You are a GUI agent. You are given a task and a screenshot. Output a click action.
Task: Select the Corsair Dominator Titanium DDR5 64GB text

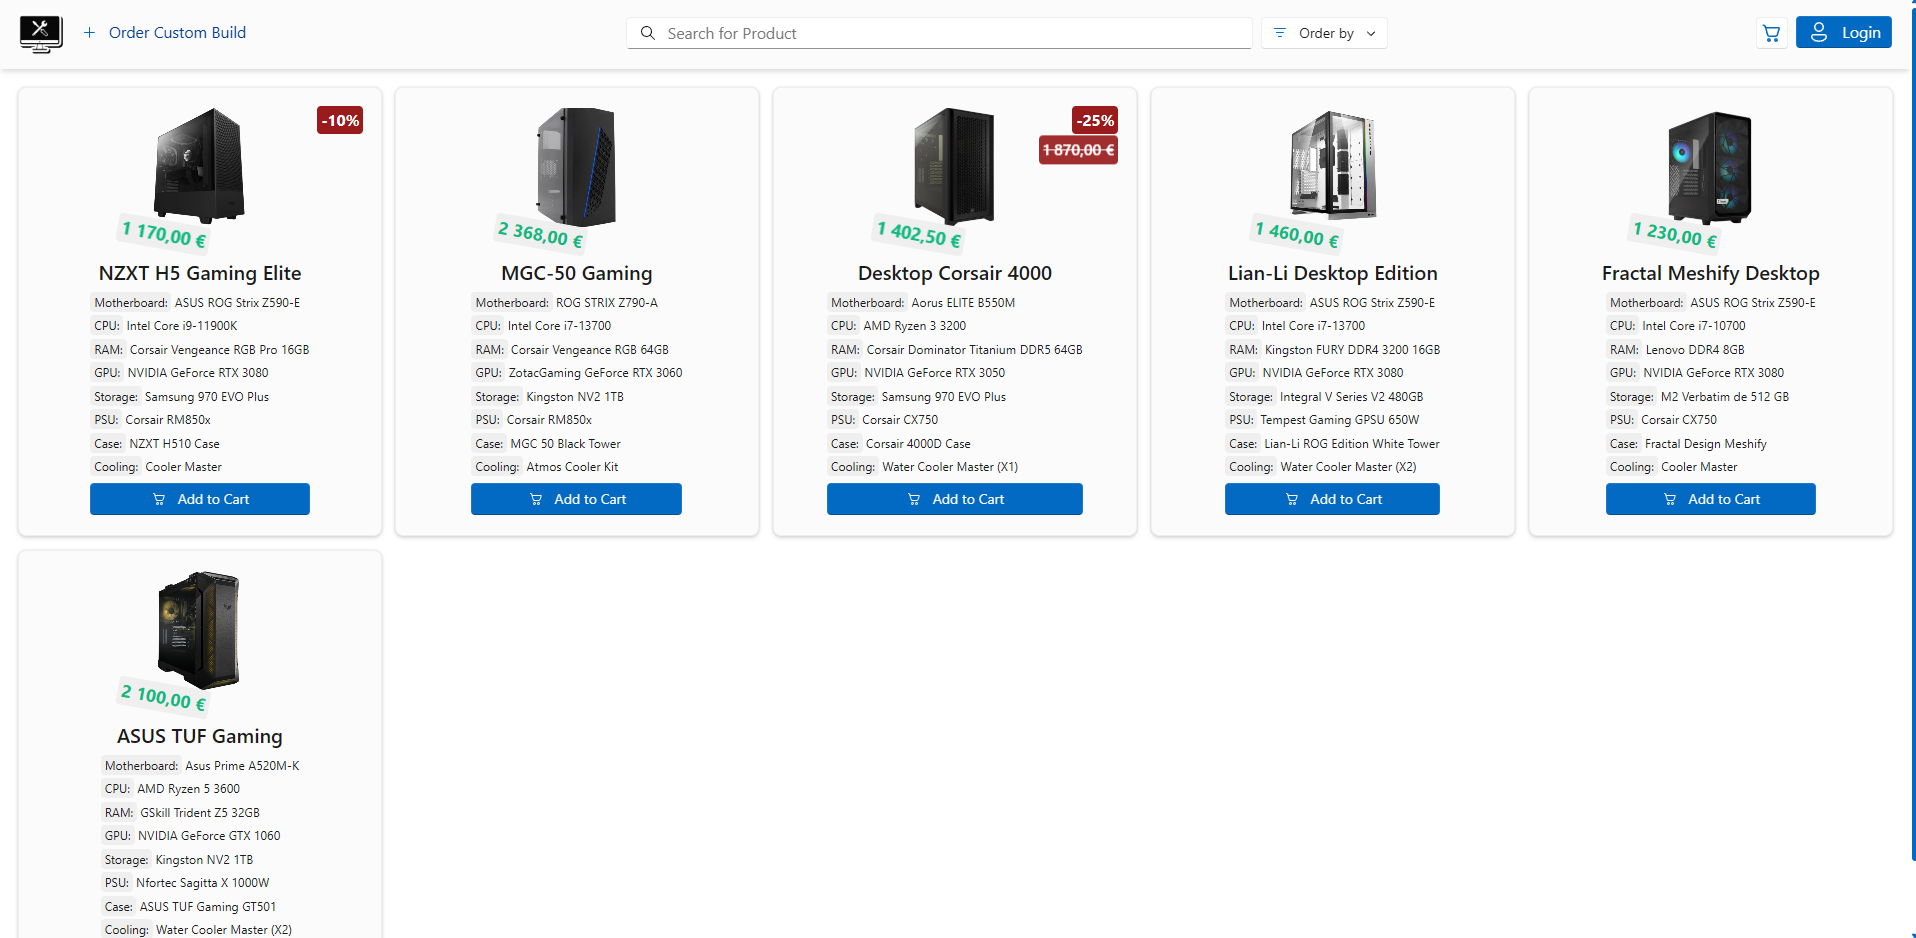(x=975, y=350)
